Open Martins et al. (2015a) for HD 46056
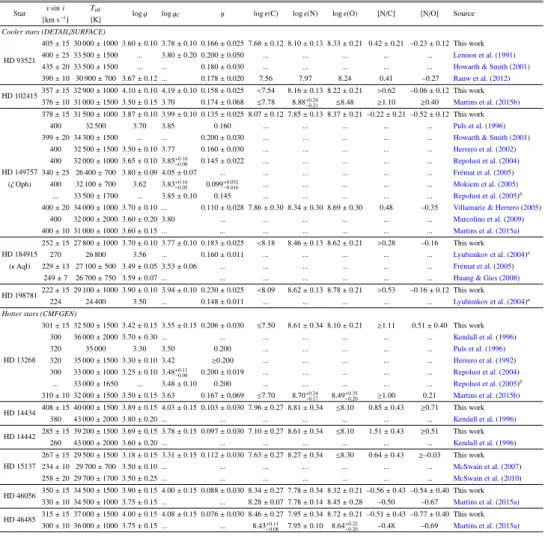Viewport: 545px width, 538px height. (x=486, y=502)
